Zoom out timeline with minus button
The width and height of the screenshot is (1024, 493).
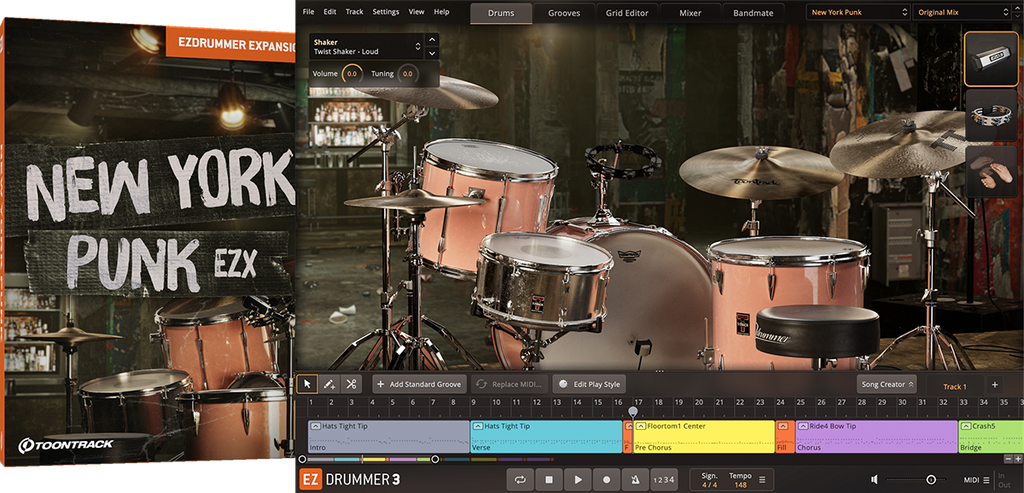pos(1008,459)
